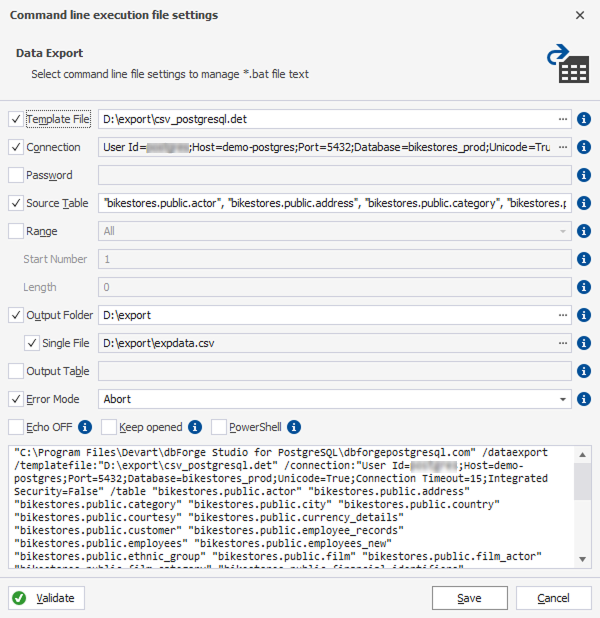Screen dimensions: 600x618
Task: Click info icon for Start Number
Action: pos(583,259)
